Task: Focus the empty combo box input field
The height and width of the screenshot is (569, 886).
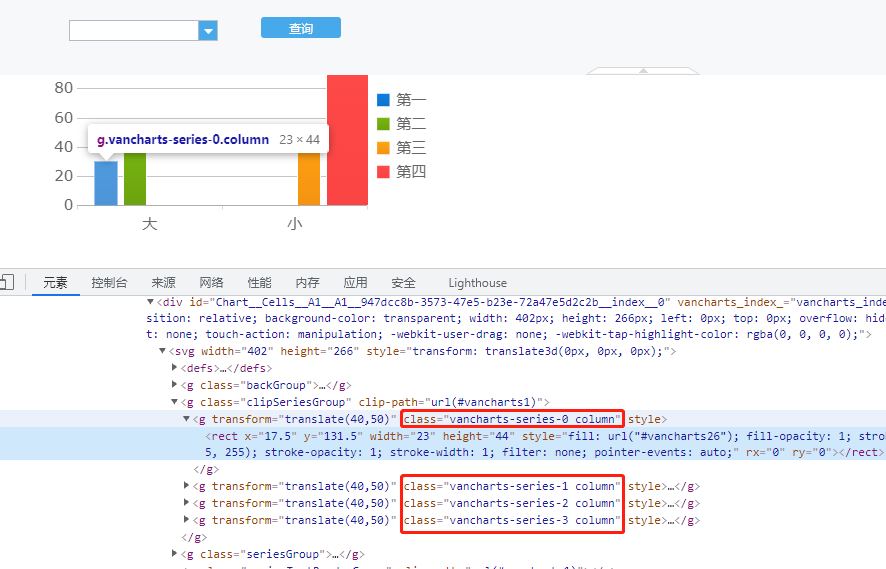Action: click(134, 31)
